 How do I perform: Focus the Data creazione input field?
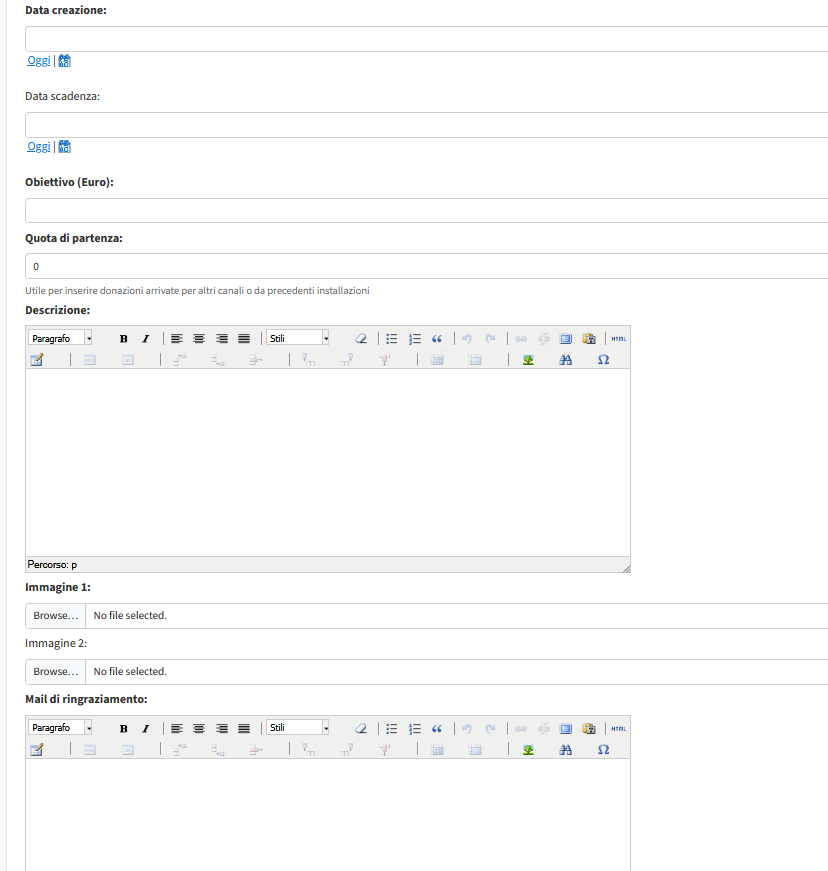click(x=426, y=39)
